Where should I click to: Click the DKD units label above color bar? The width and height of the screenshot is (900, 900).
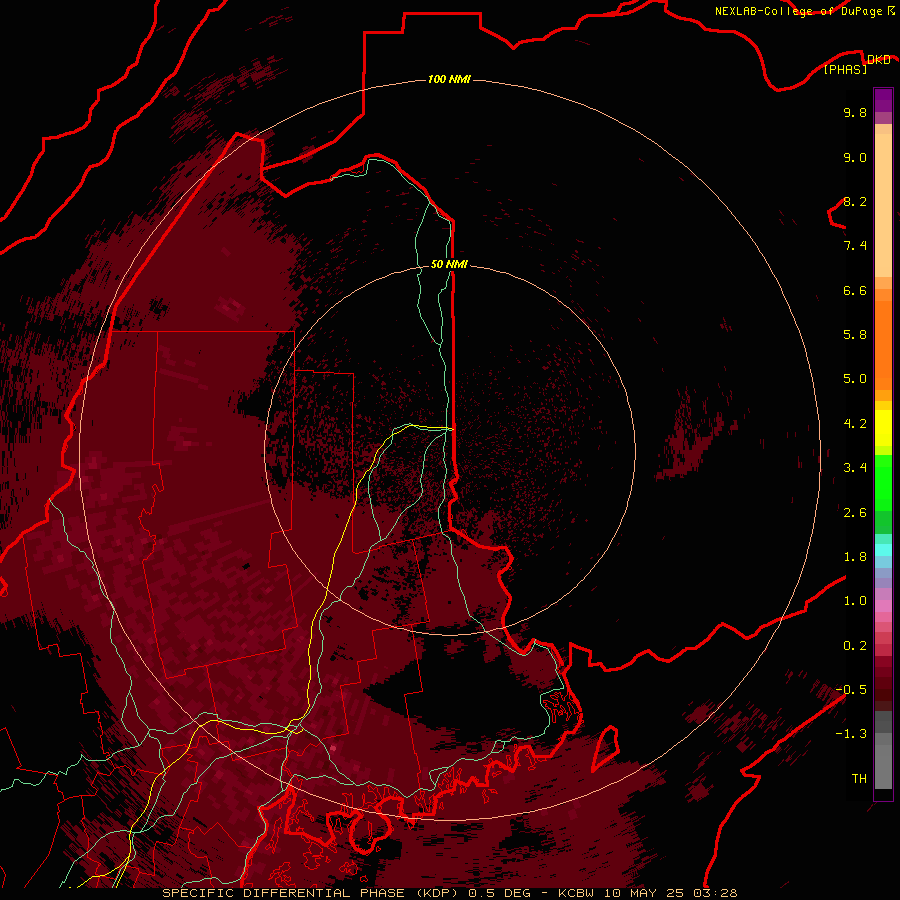tap(878, 59)
